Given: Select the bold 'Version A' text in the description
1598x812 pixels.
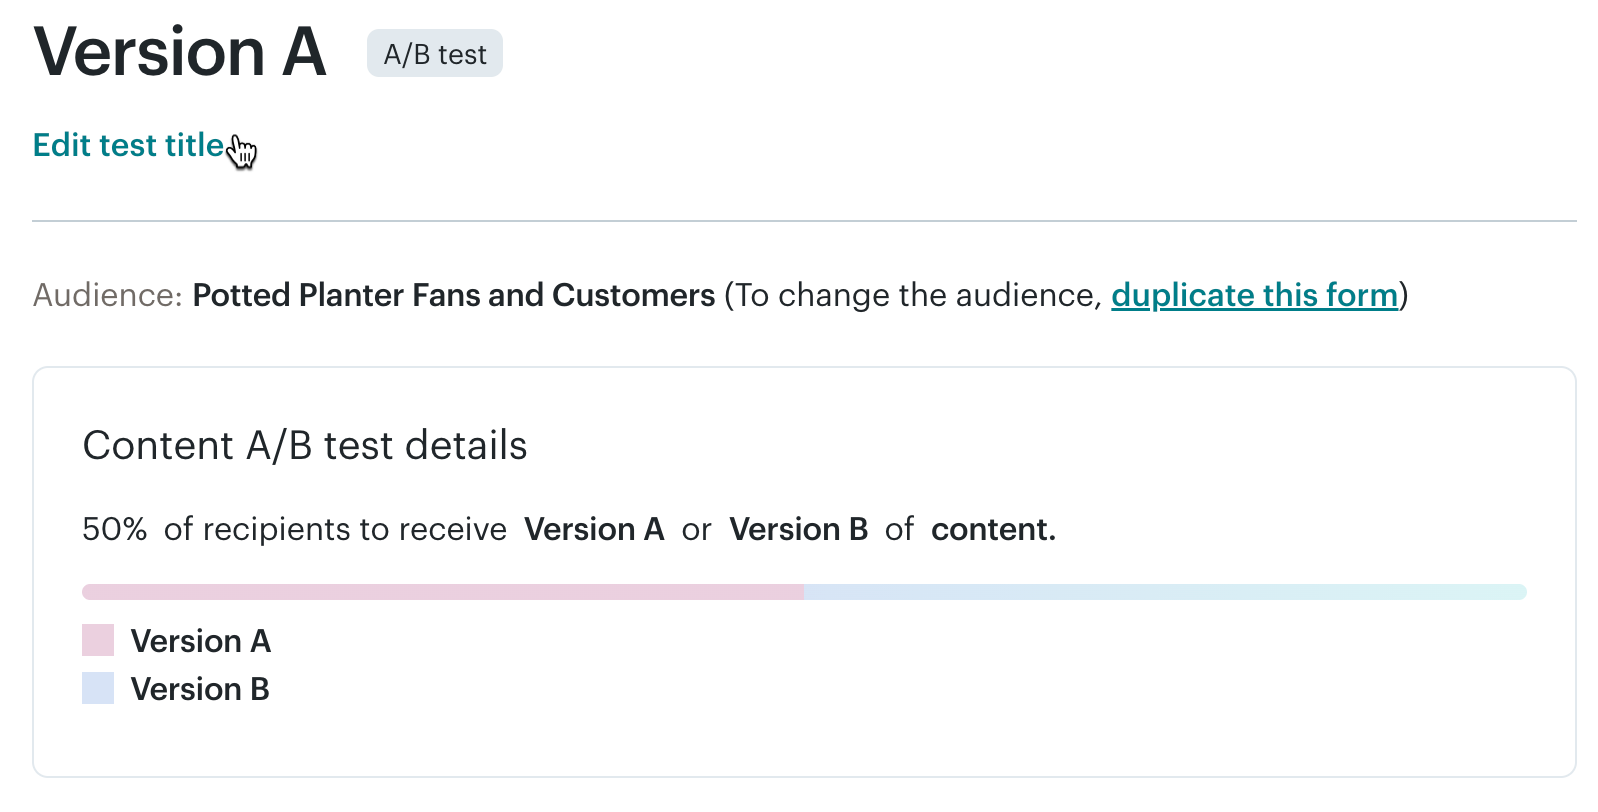Looking at the screenshot, I should [594, 529].
